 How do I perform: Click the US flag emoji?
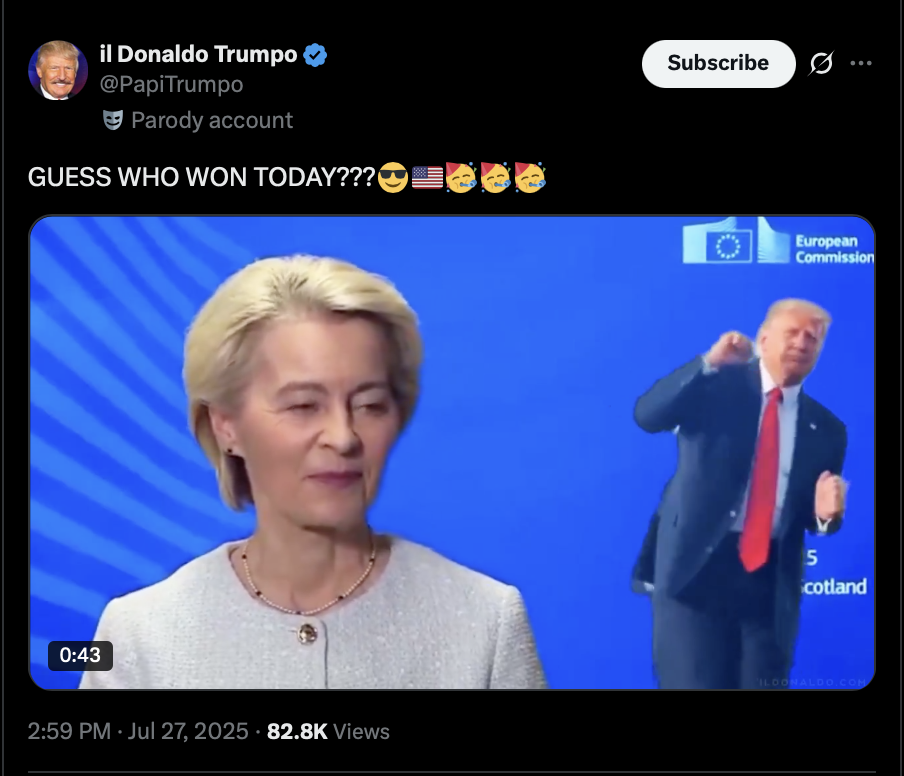pos(427,177)
